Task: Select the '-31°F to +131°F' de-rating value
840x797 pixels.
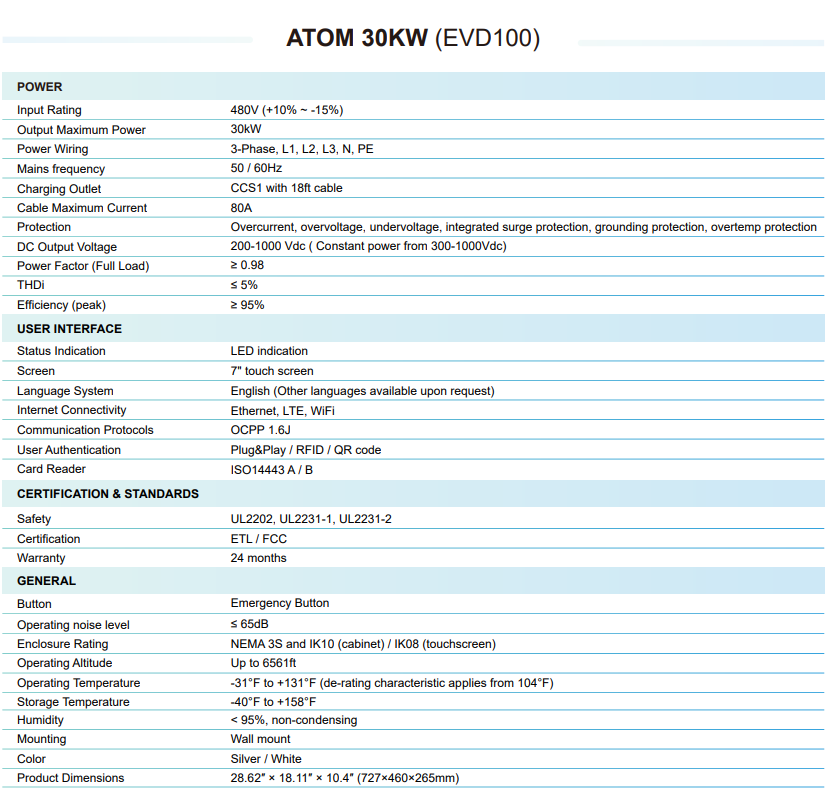Action: click(392, 683)
